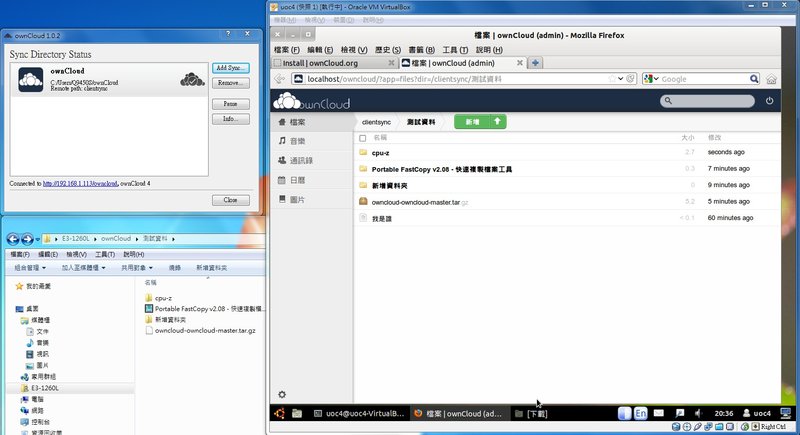Select the ownCloud sync folder entry

tap(109, 80)
